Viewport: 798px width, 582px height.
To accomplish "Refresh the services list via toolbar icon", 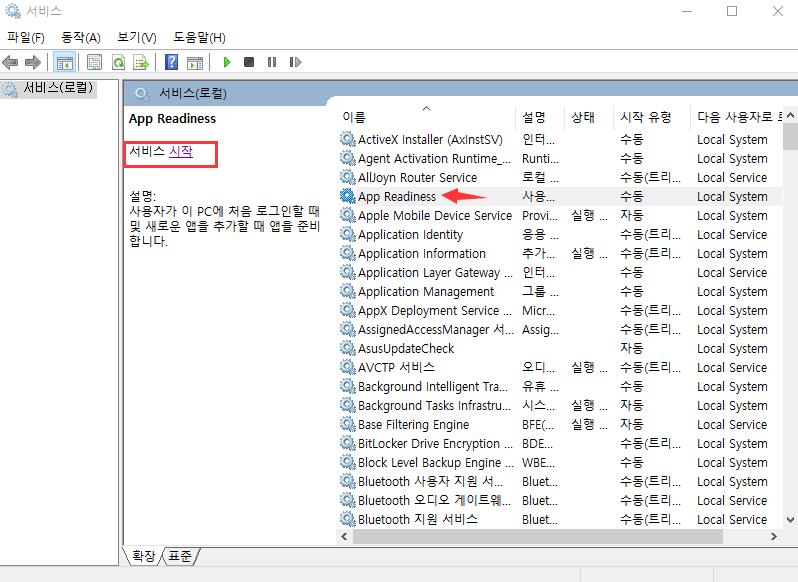I will pyautogui.click(x=119, y=63).
